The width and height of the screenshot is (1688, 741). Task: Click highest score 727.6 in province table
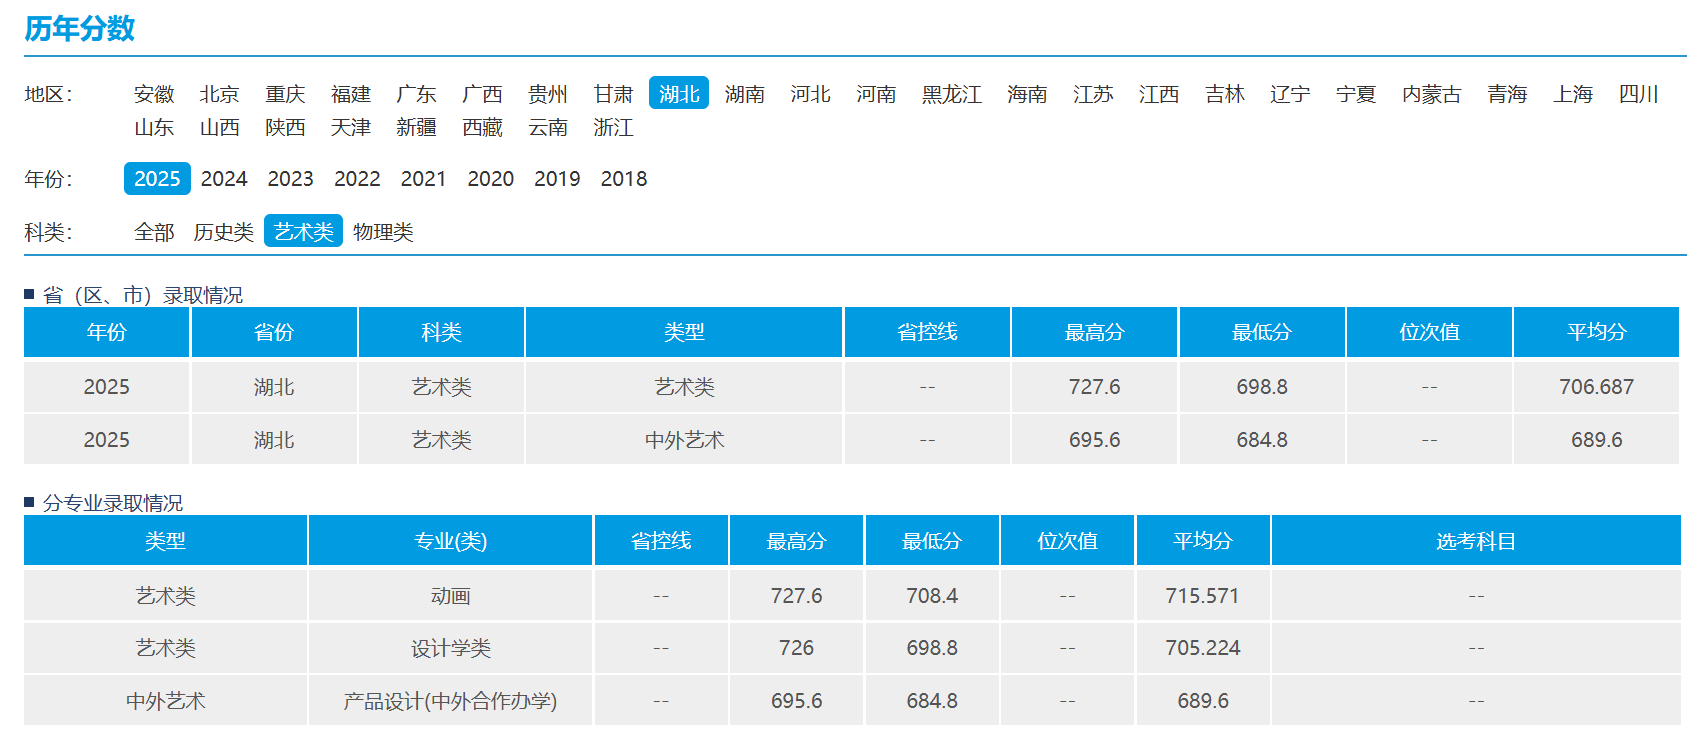coord(1094,387)
